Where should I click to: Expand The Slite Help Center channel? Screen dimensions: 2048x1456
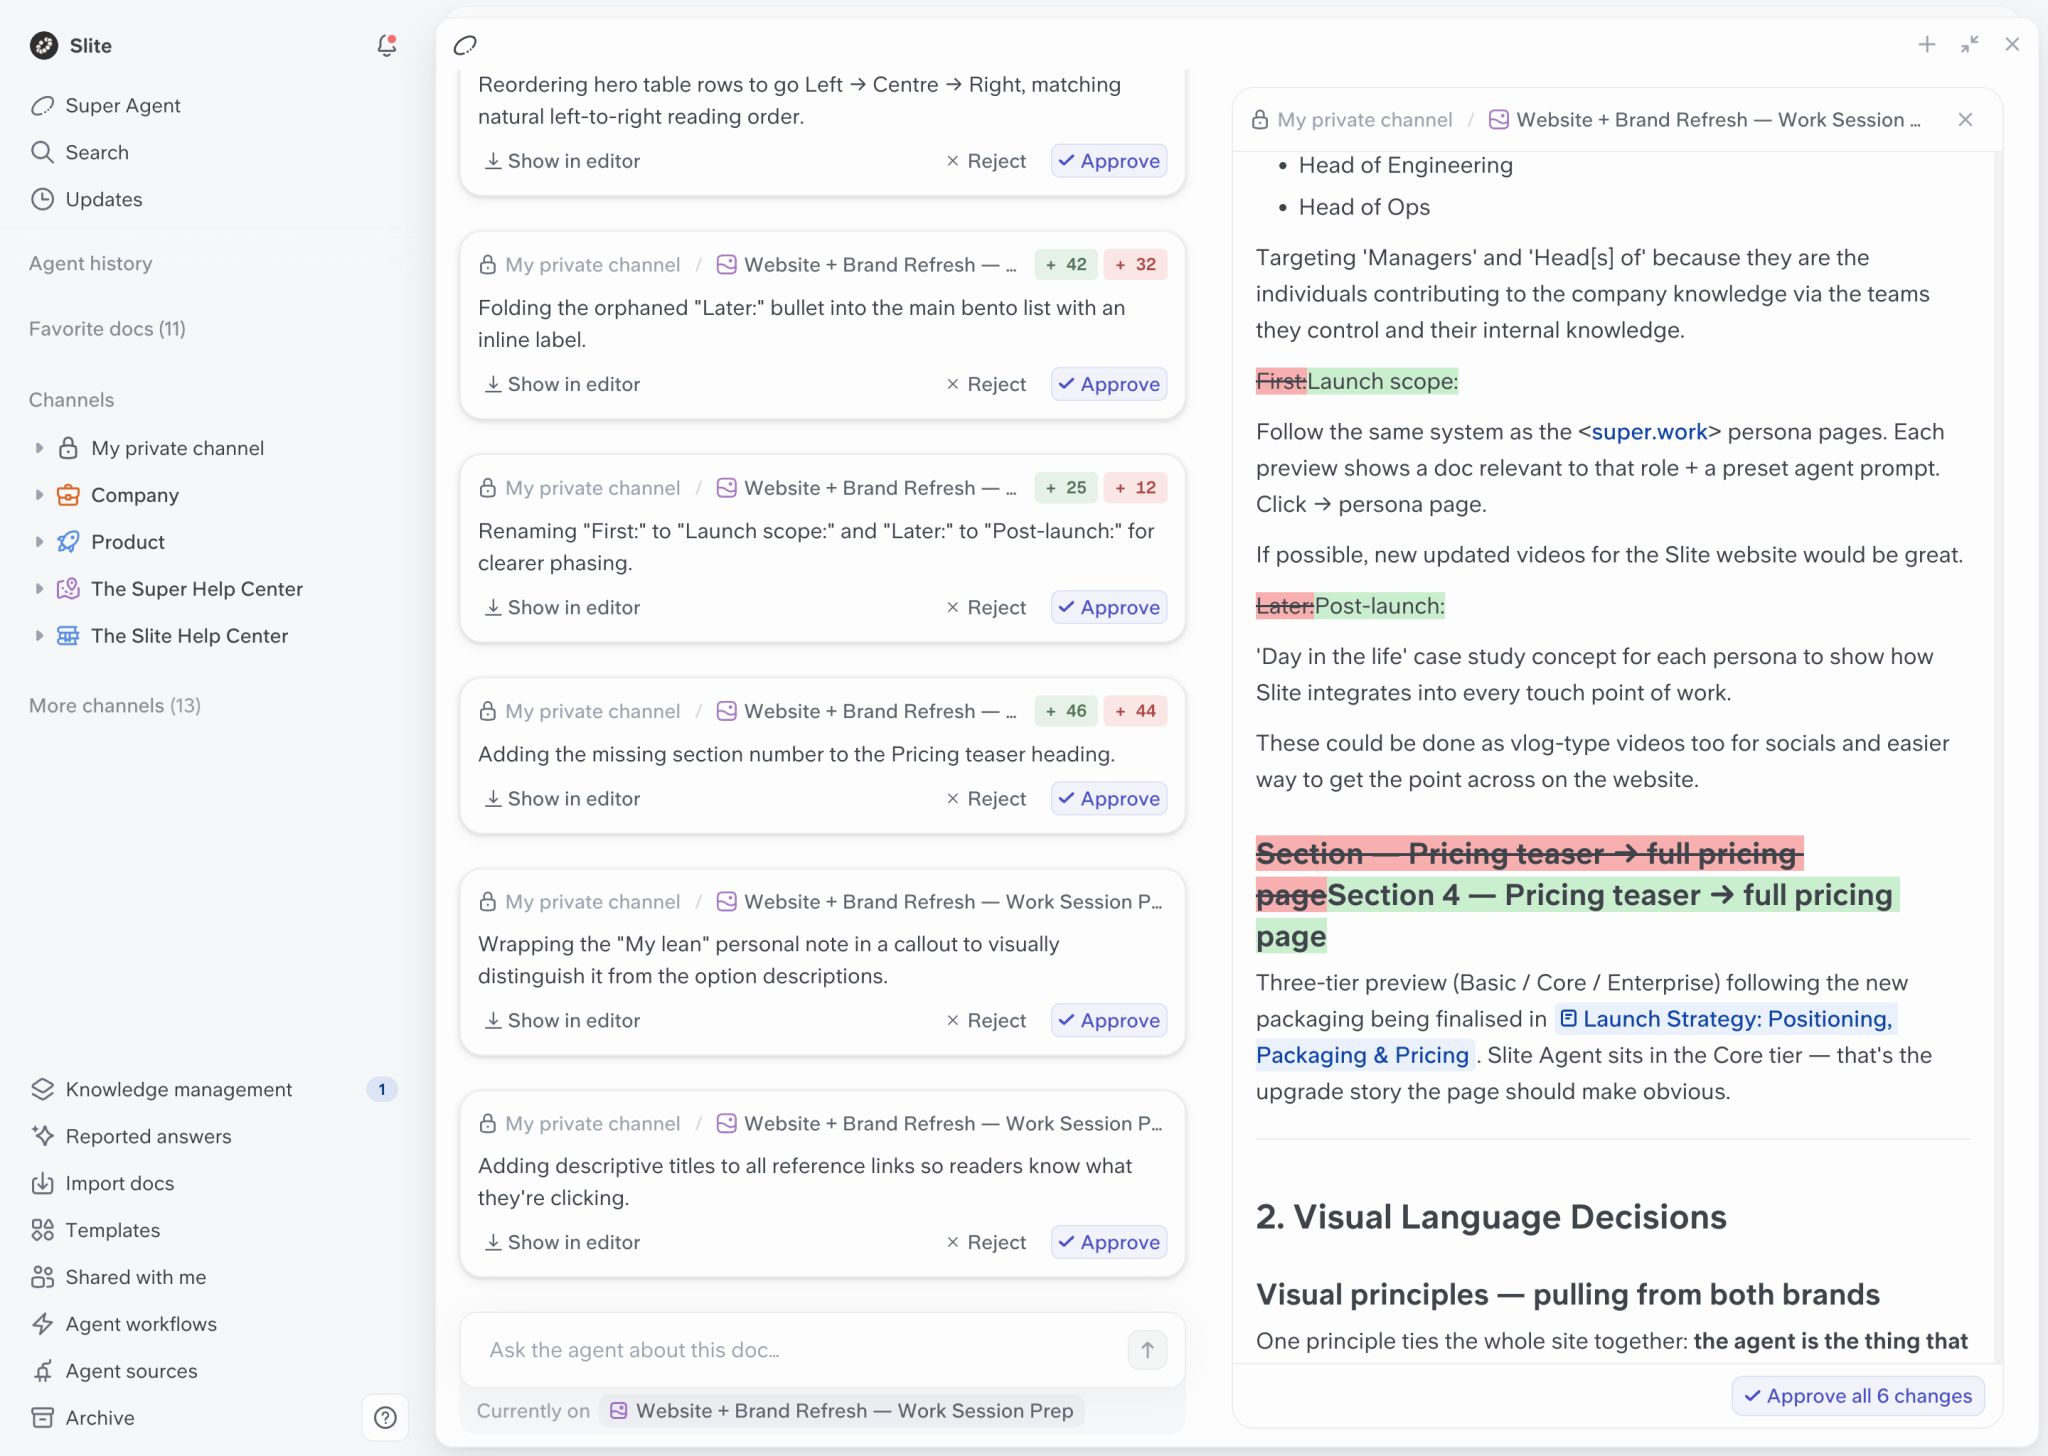(39, 636)
